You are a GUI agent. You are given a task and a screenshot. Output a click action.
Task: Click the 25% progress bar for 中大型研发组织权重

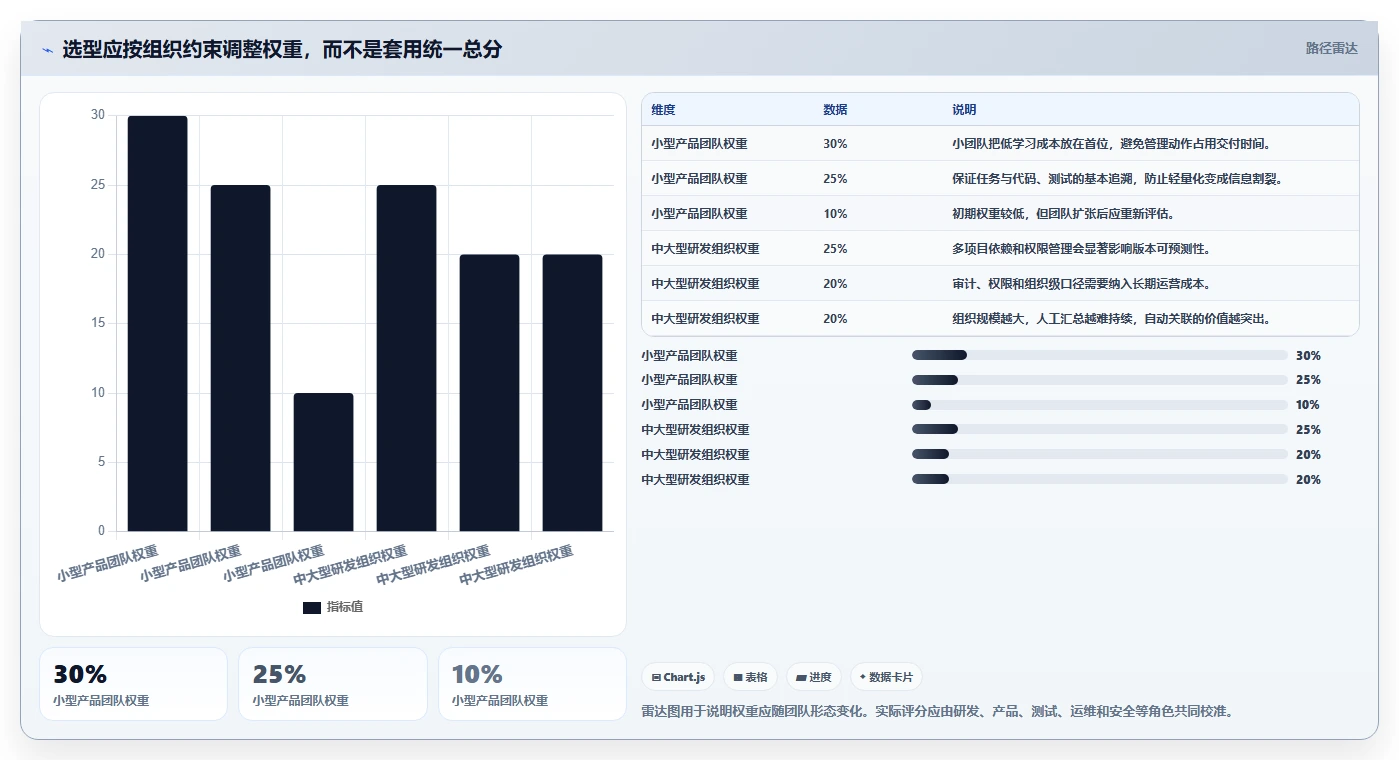point(1100,430)
